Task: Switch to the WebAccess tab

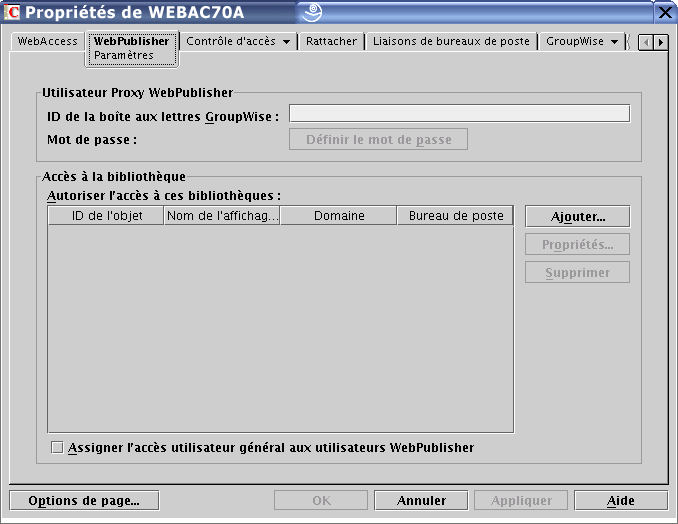Action: tap(48, 42)
